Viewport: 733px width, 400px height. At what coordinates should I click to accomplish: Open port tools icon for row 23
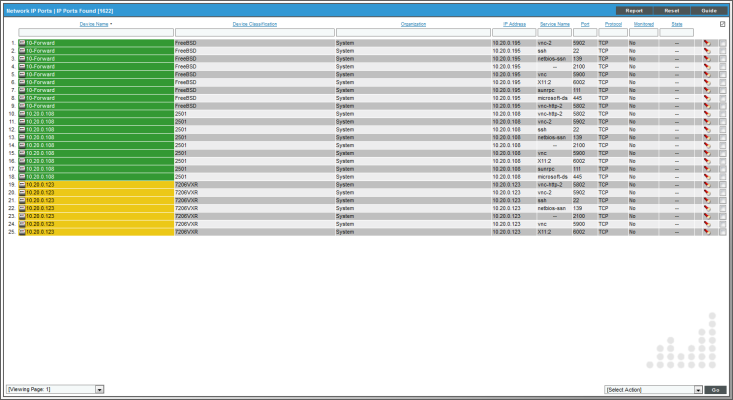pyautogui.click(x=707, y=216)
